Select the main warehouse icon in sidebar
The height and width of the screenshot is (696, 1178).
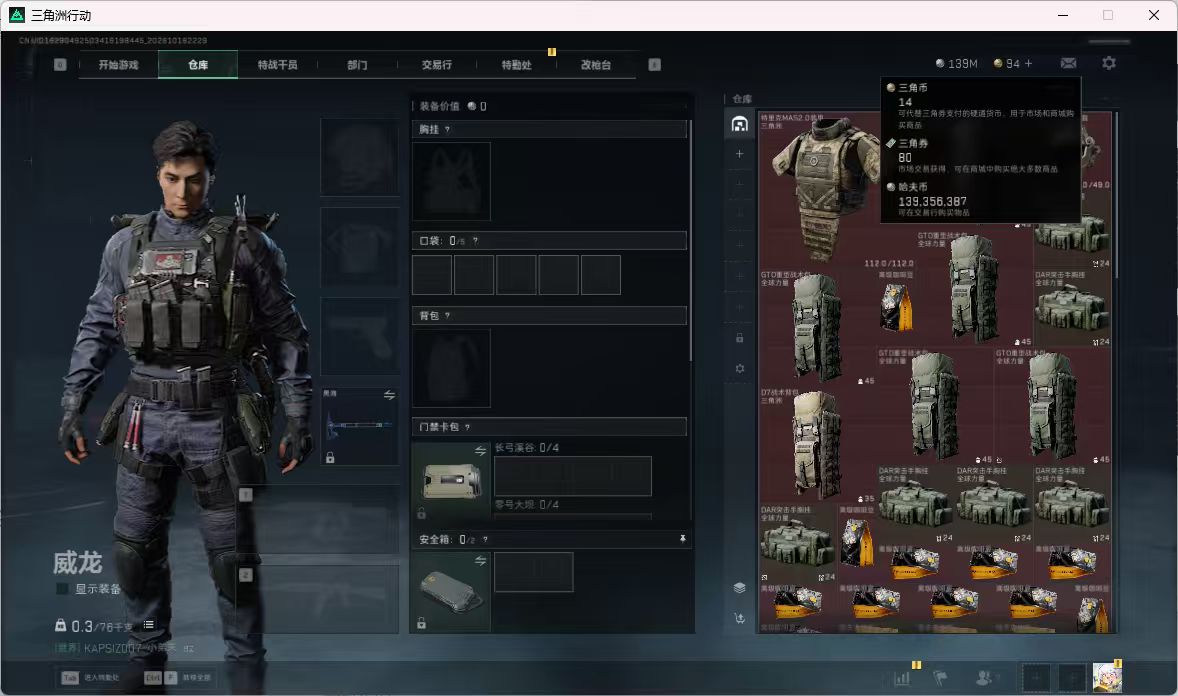point(739,124)
